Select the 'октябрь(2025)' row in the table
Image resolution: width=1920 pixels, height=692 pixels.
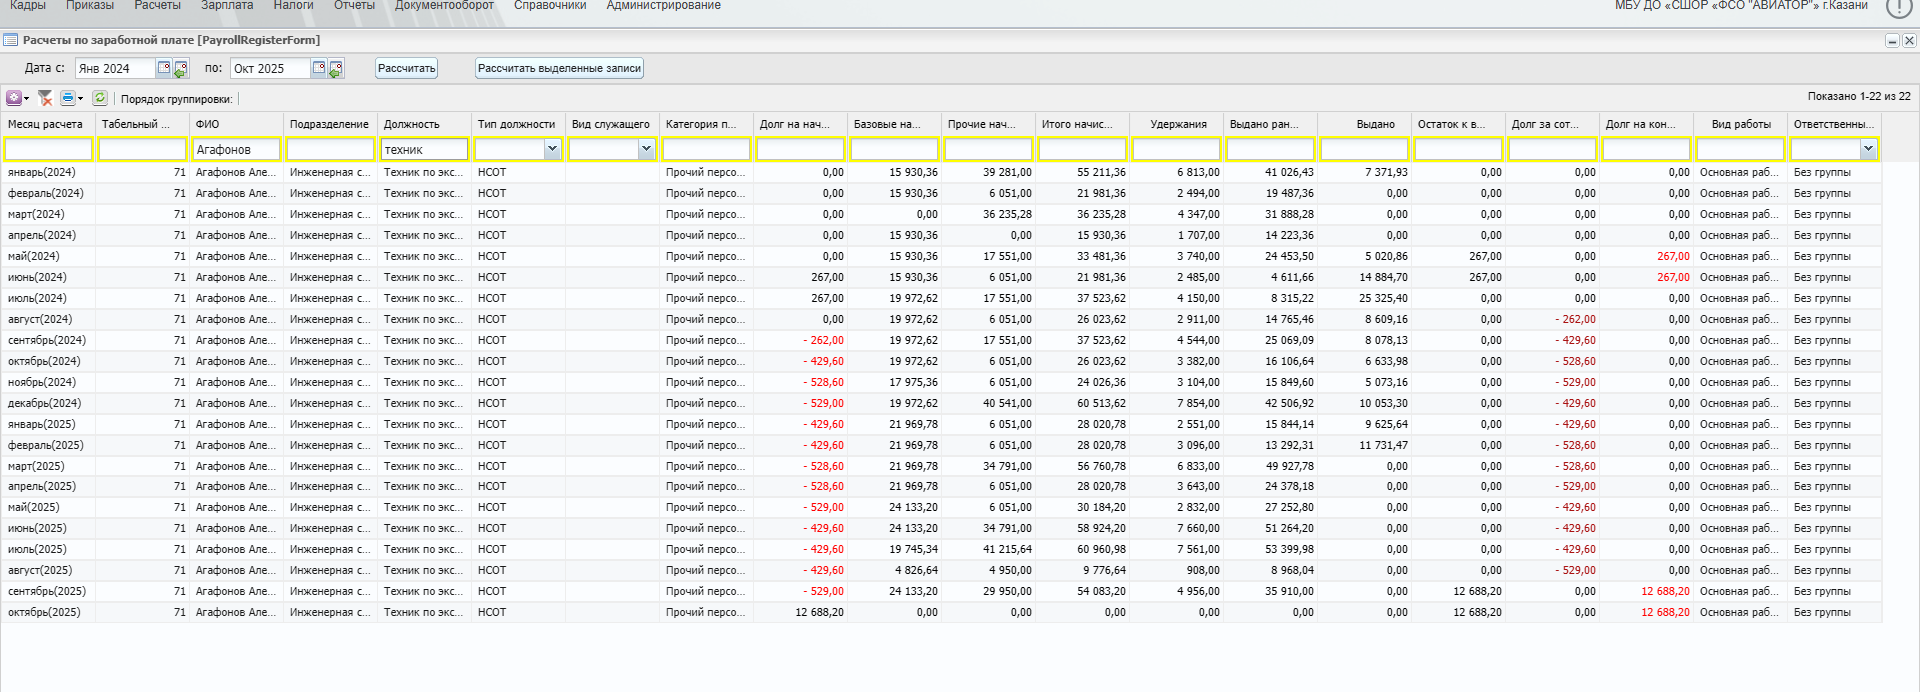(x=45, y=612)
